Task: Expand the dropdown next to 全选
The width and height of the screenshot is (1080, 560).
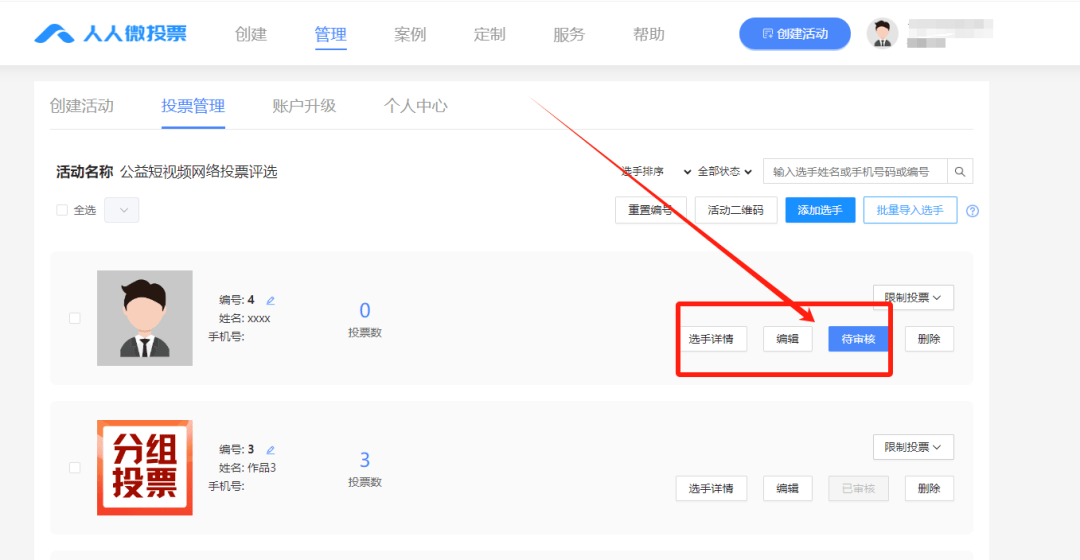Action: pos(122,210)
